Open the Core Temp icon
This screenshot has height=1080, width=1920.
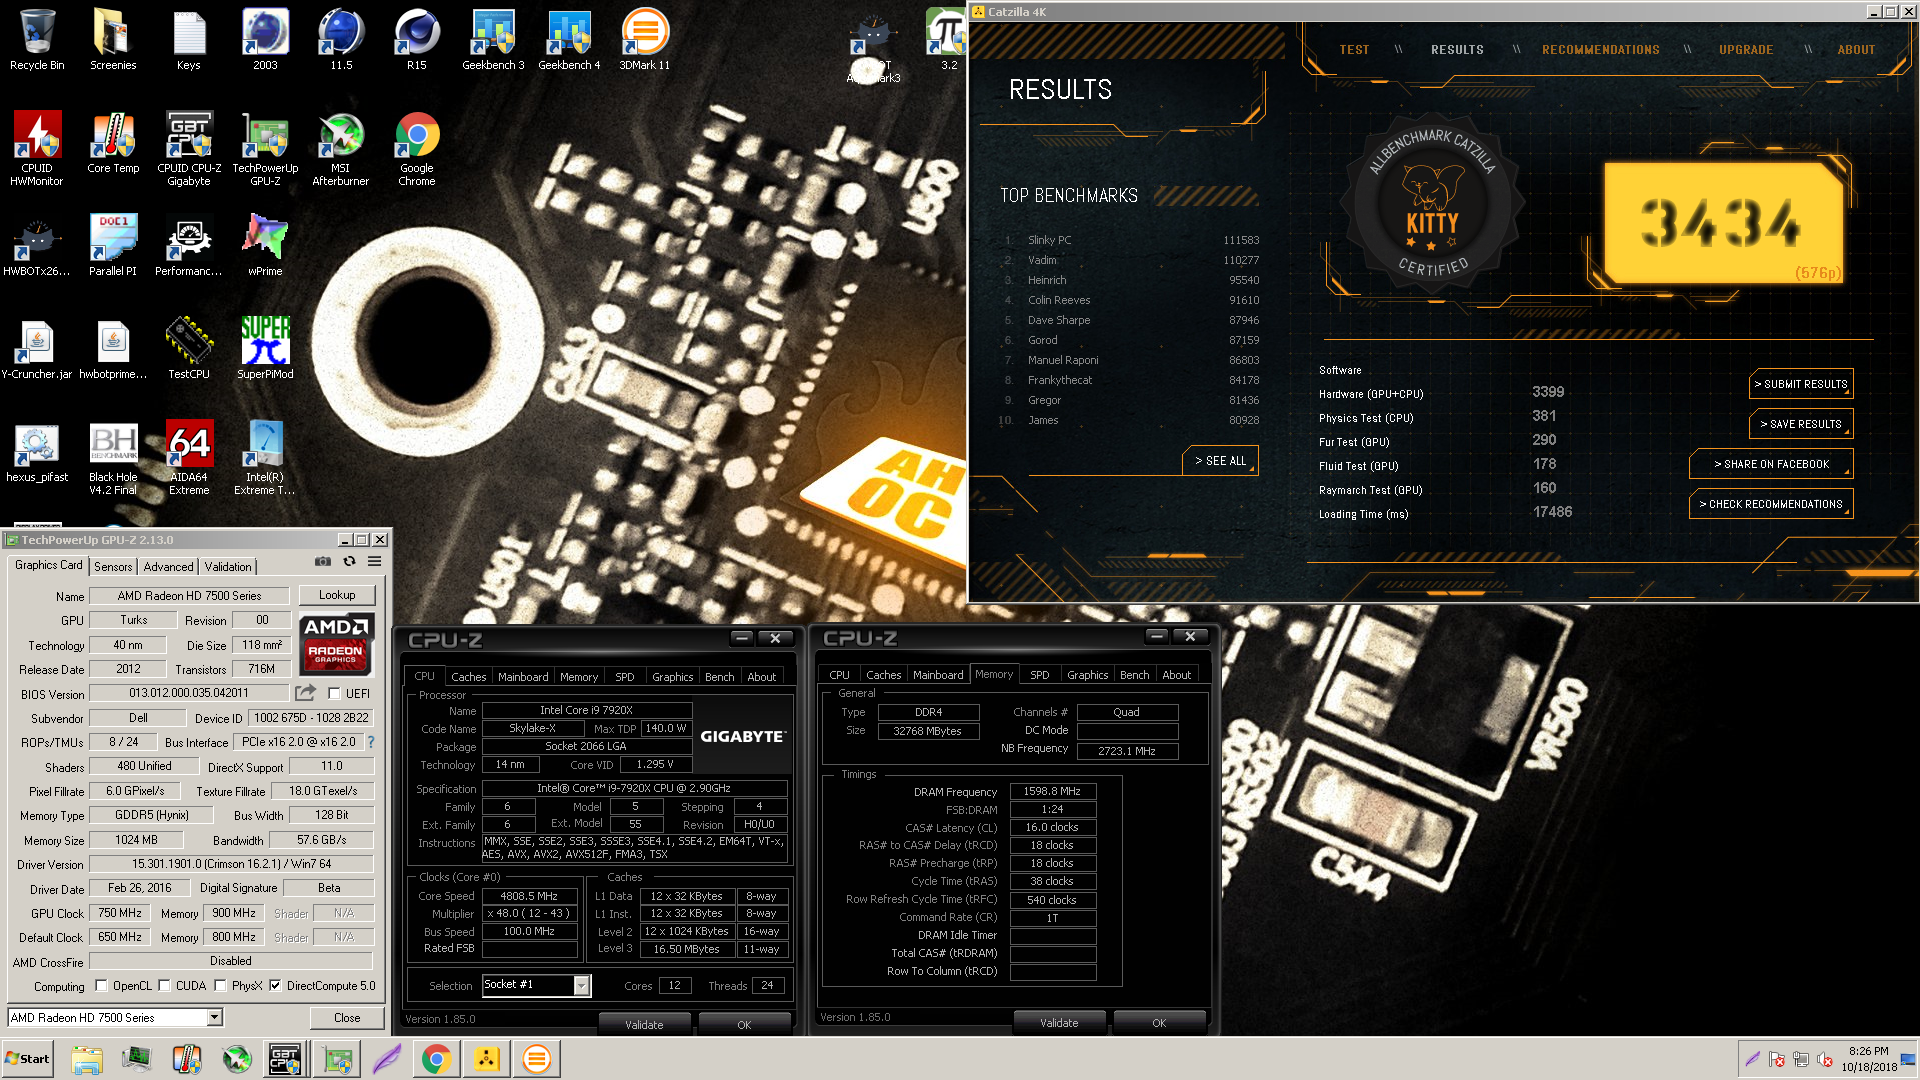113,143
